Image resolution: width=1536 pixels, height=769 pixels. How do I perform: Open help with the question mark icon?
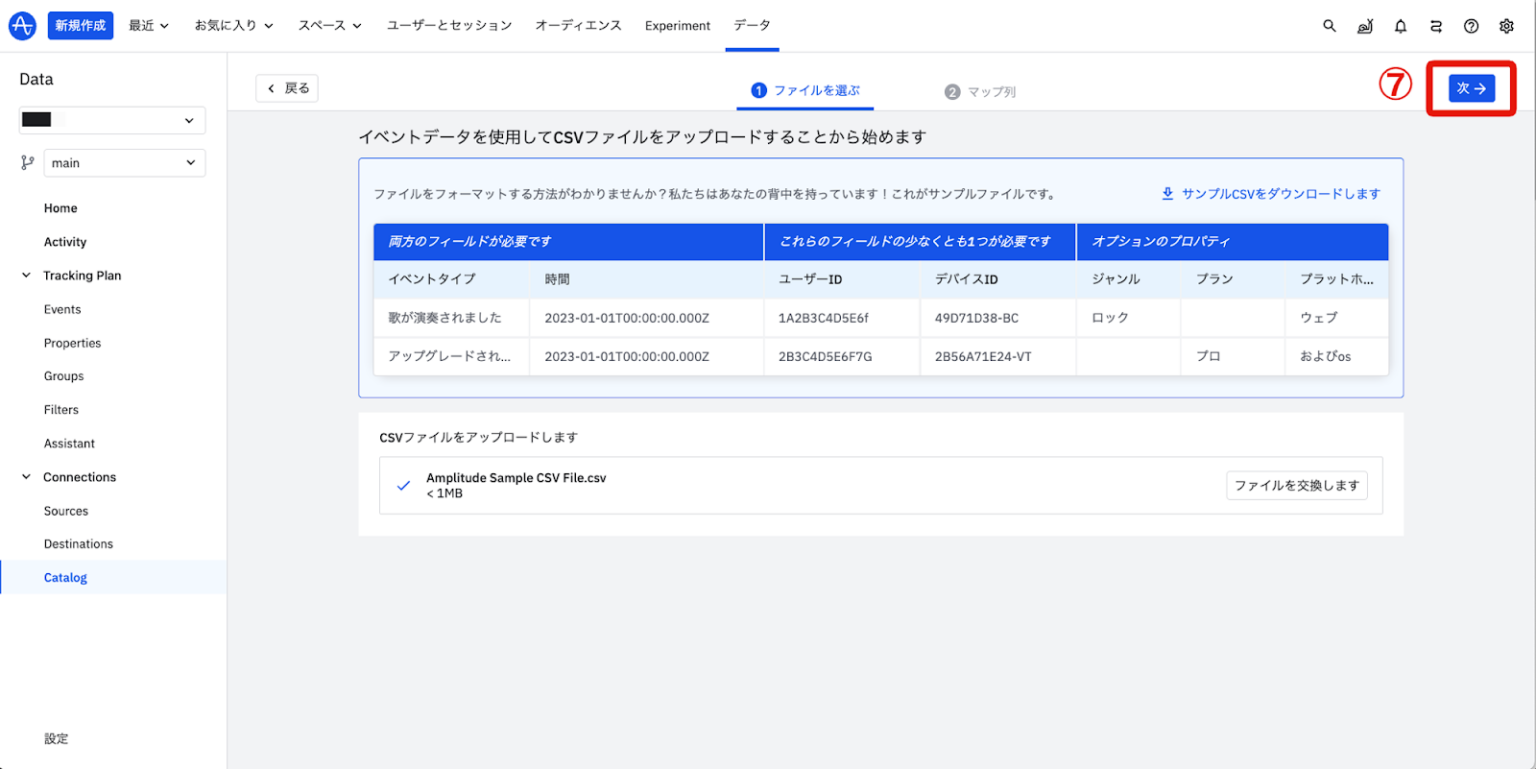pos(1471,25)
